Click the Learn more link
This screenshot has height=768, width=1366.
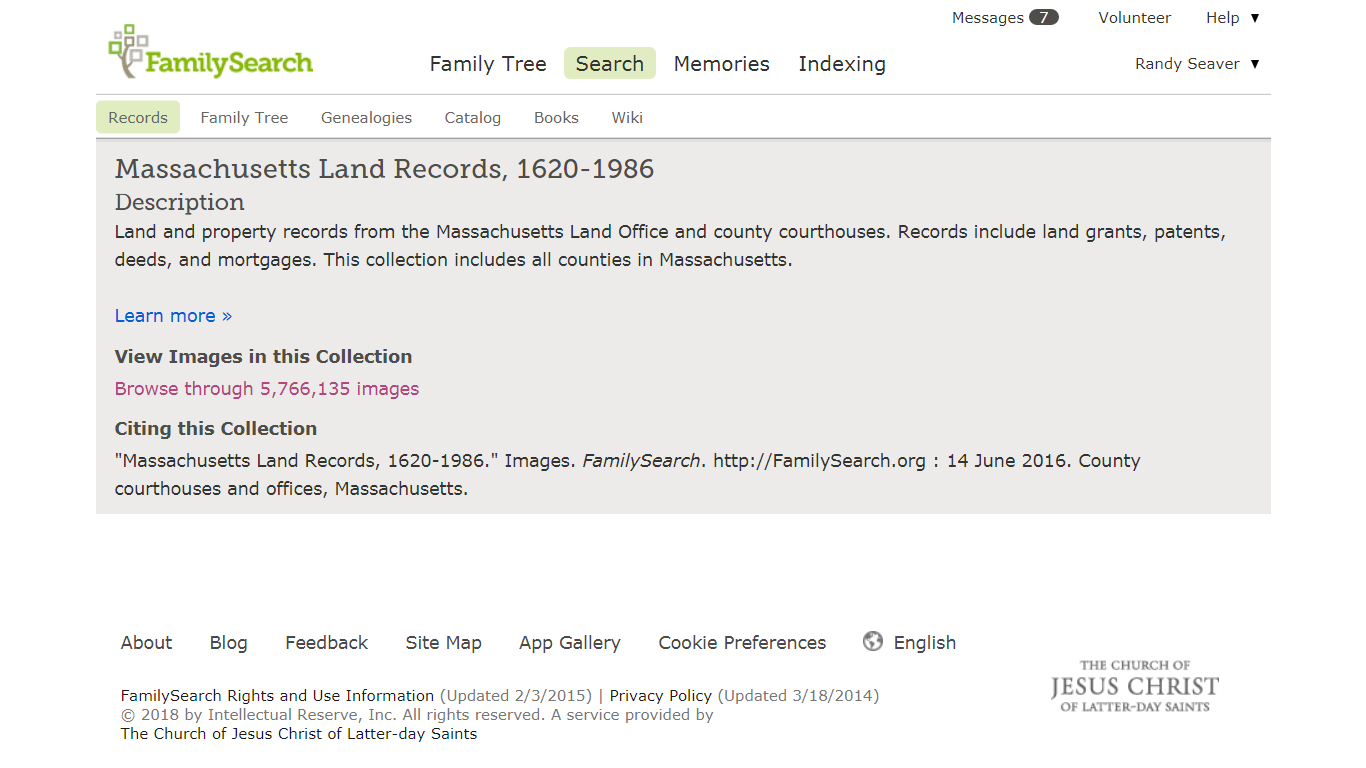(173, 315)
